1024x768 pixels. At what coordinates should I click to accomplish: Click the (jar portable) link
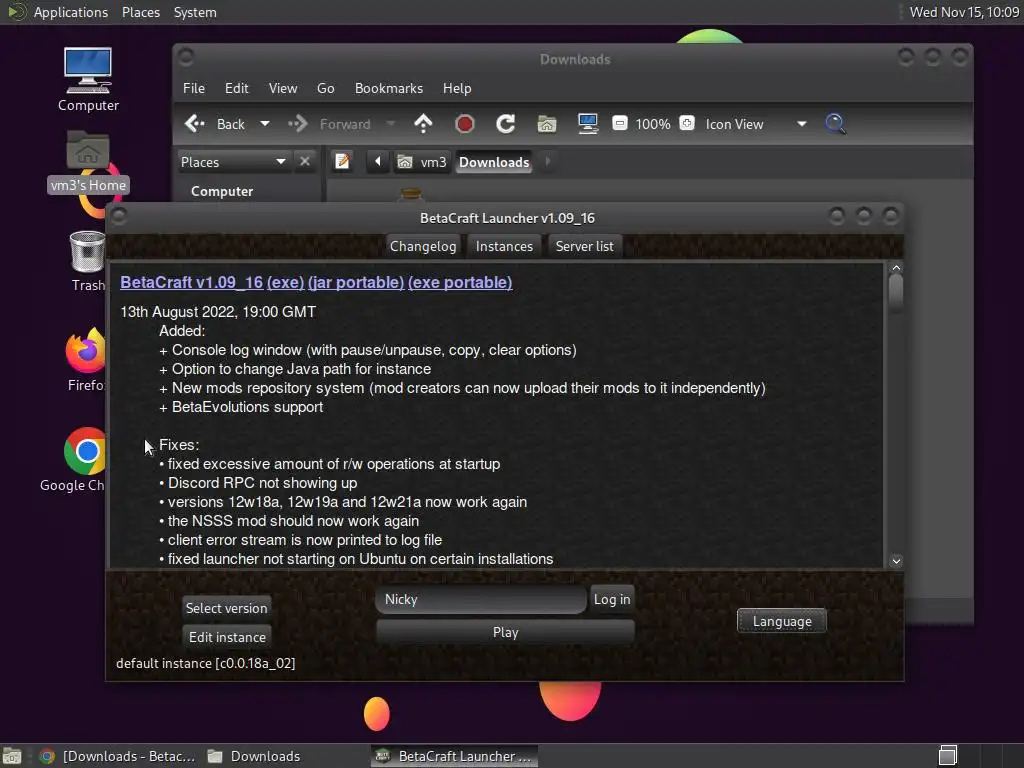point(356,282)
